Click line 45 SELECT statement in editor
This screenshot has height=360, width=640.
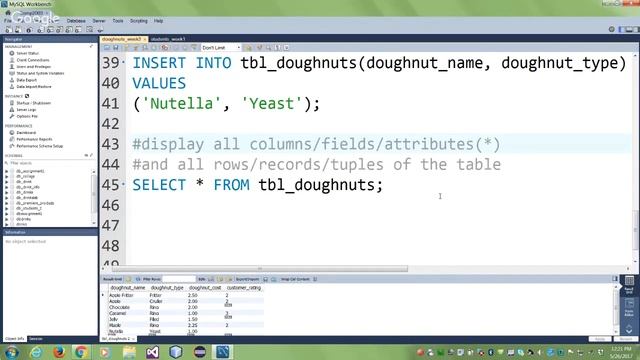pos(258,185)
